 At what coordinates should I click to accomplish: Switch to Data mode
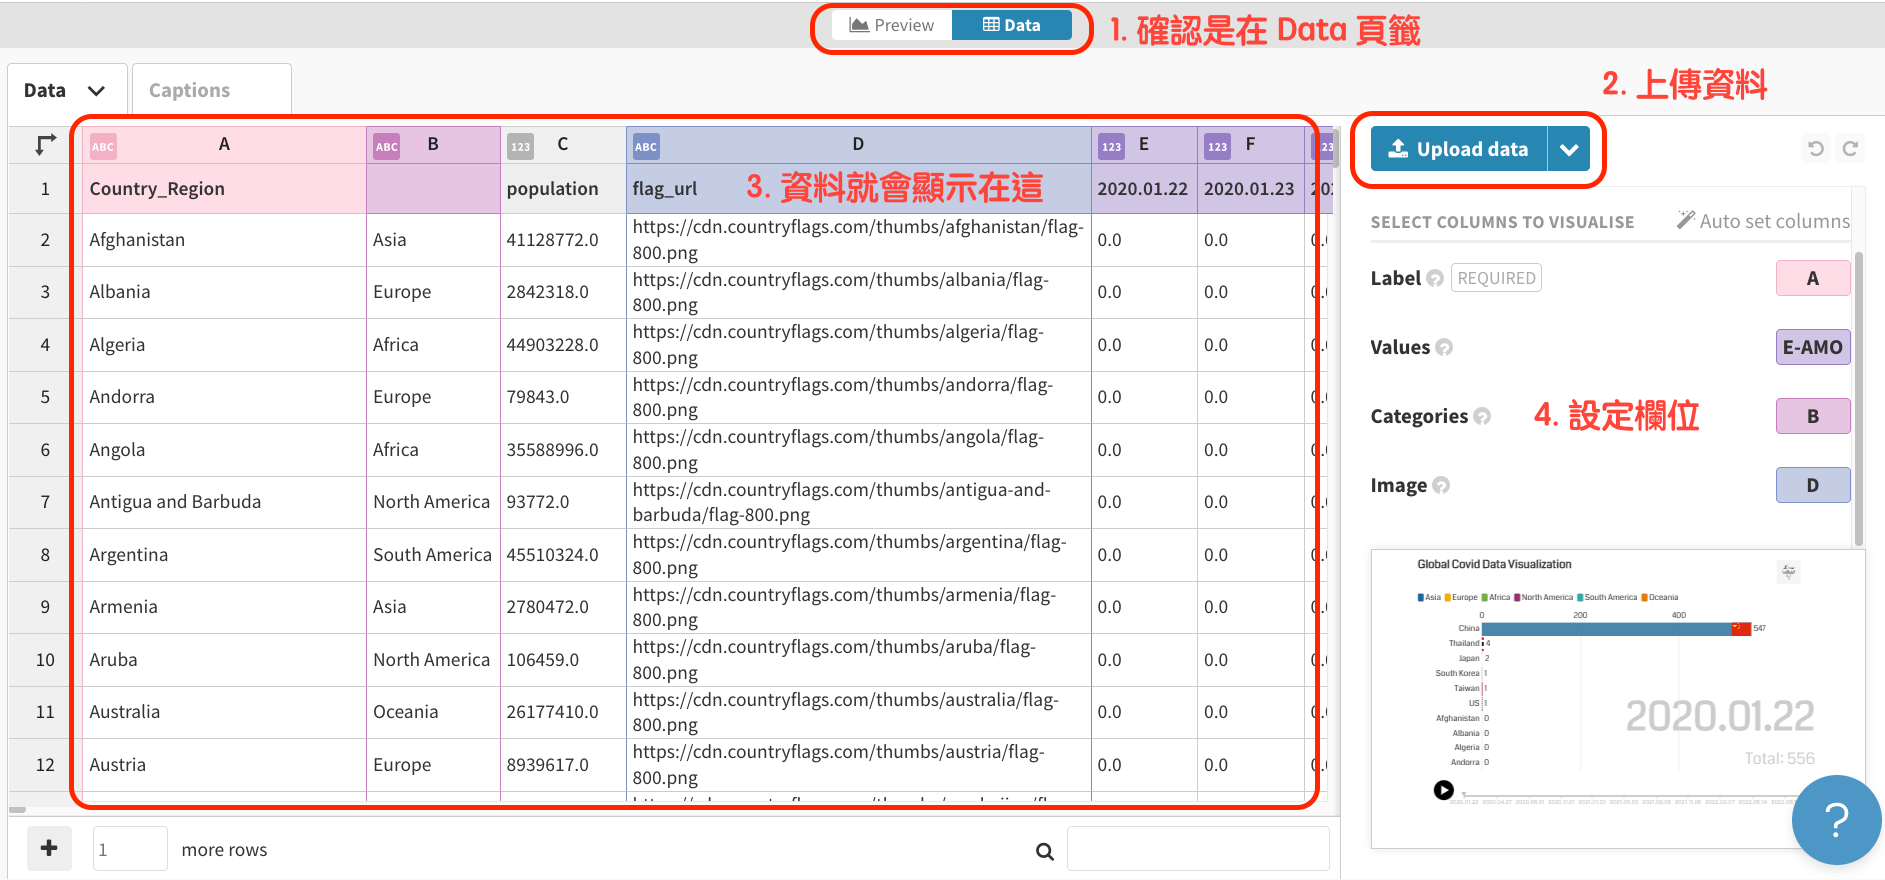pos(1011,26)
